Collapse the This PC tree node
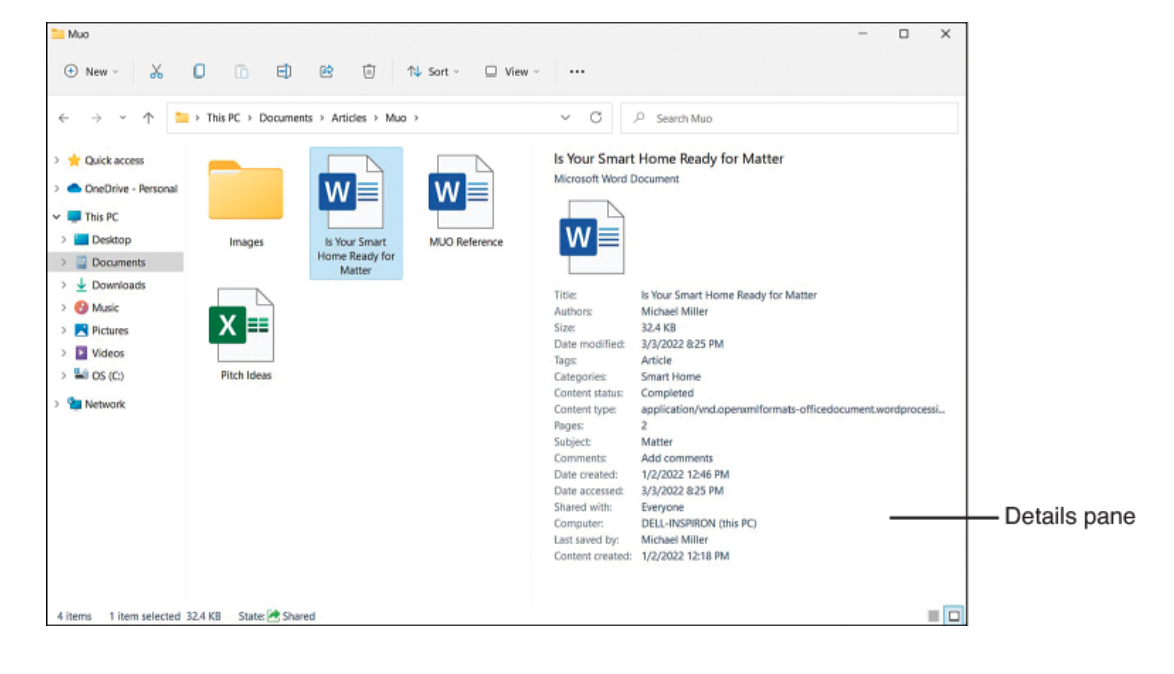The width and height of the screenshot is (1174, 674). click(57, 217)
